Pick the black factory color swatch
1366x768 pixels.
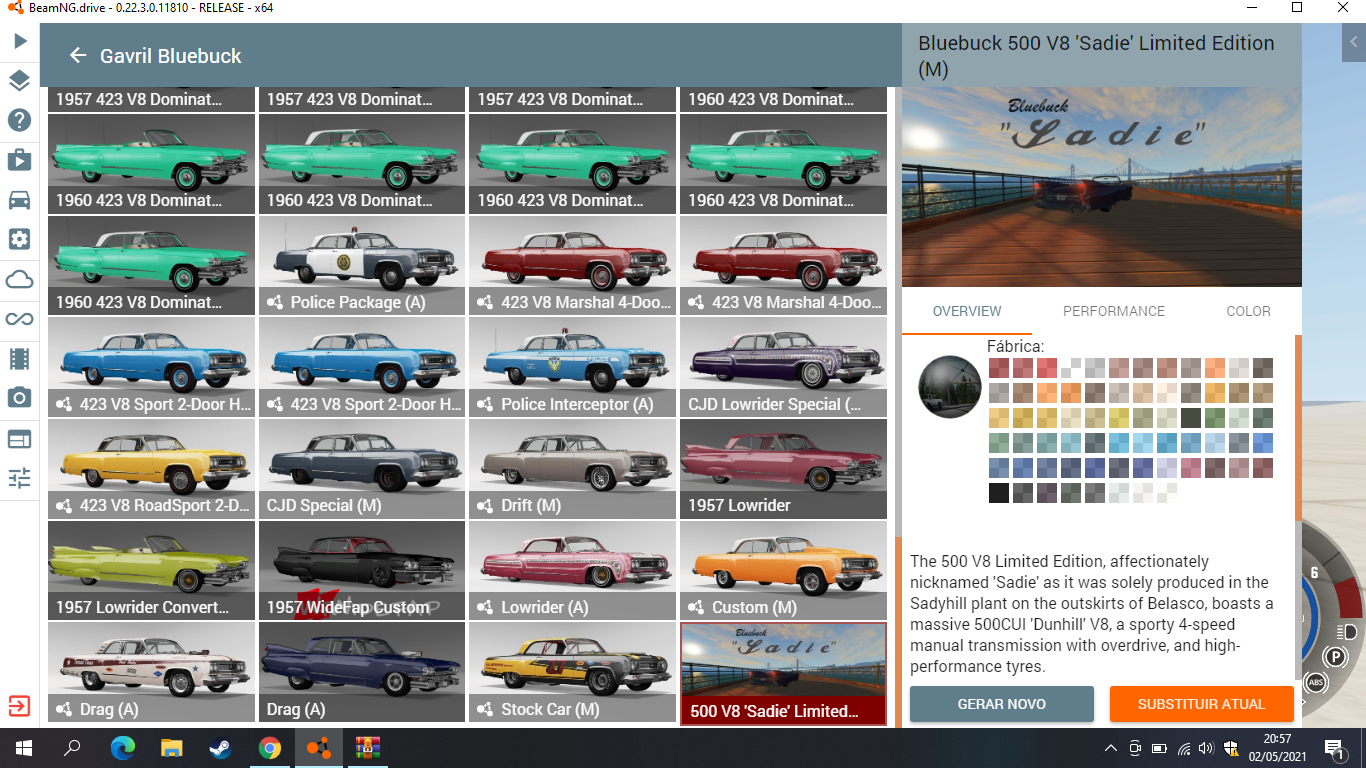click(x=999, y=493)
